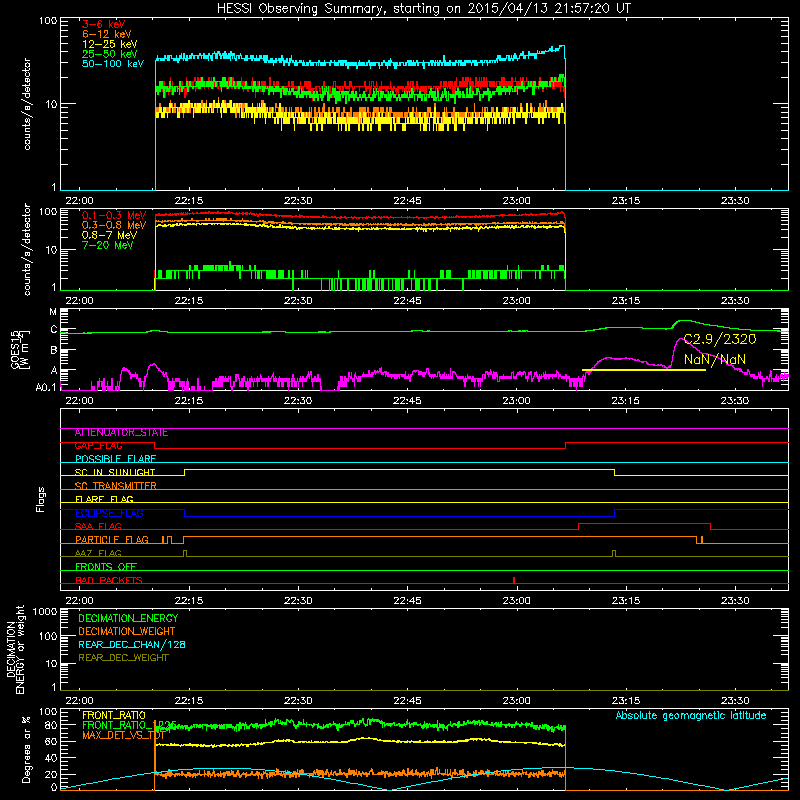Click the A0.1 level label on GOES axis
The height and width of the screenshot is (800, 800).
[x=45, y=388]
